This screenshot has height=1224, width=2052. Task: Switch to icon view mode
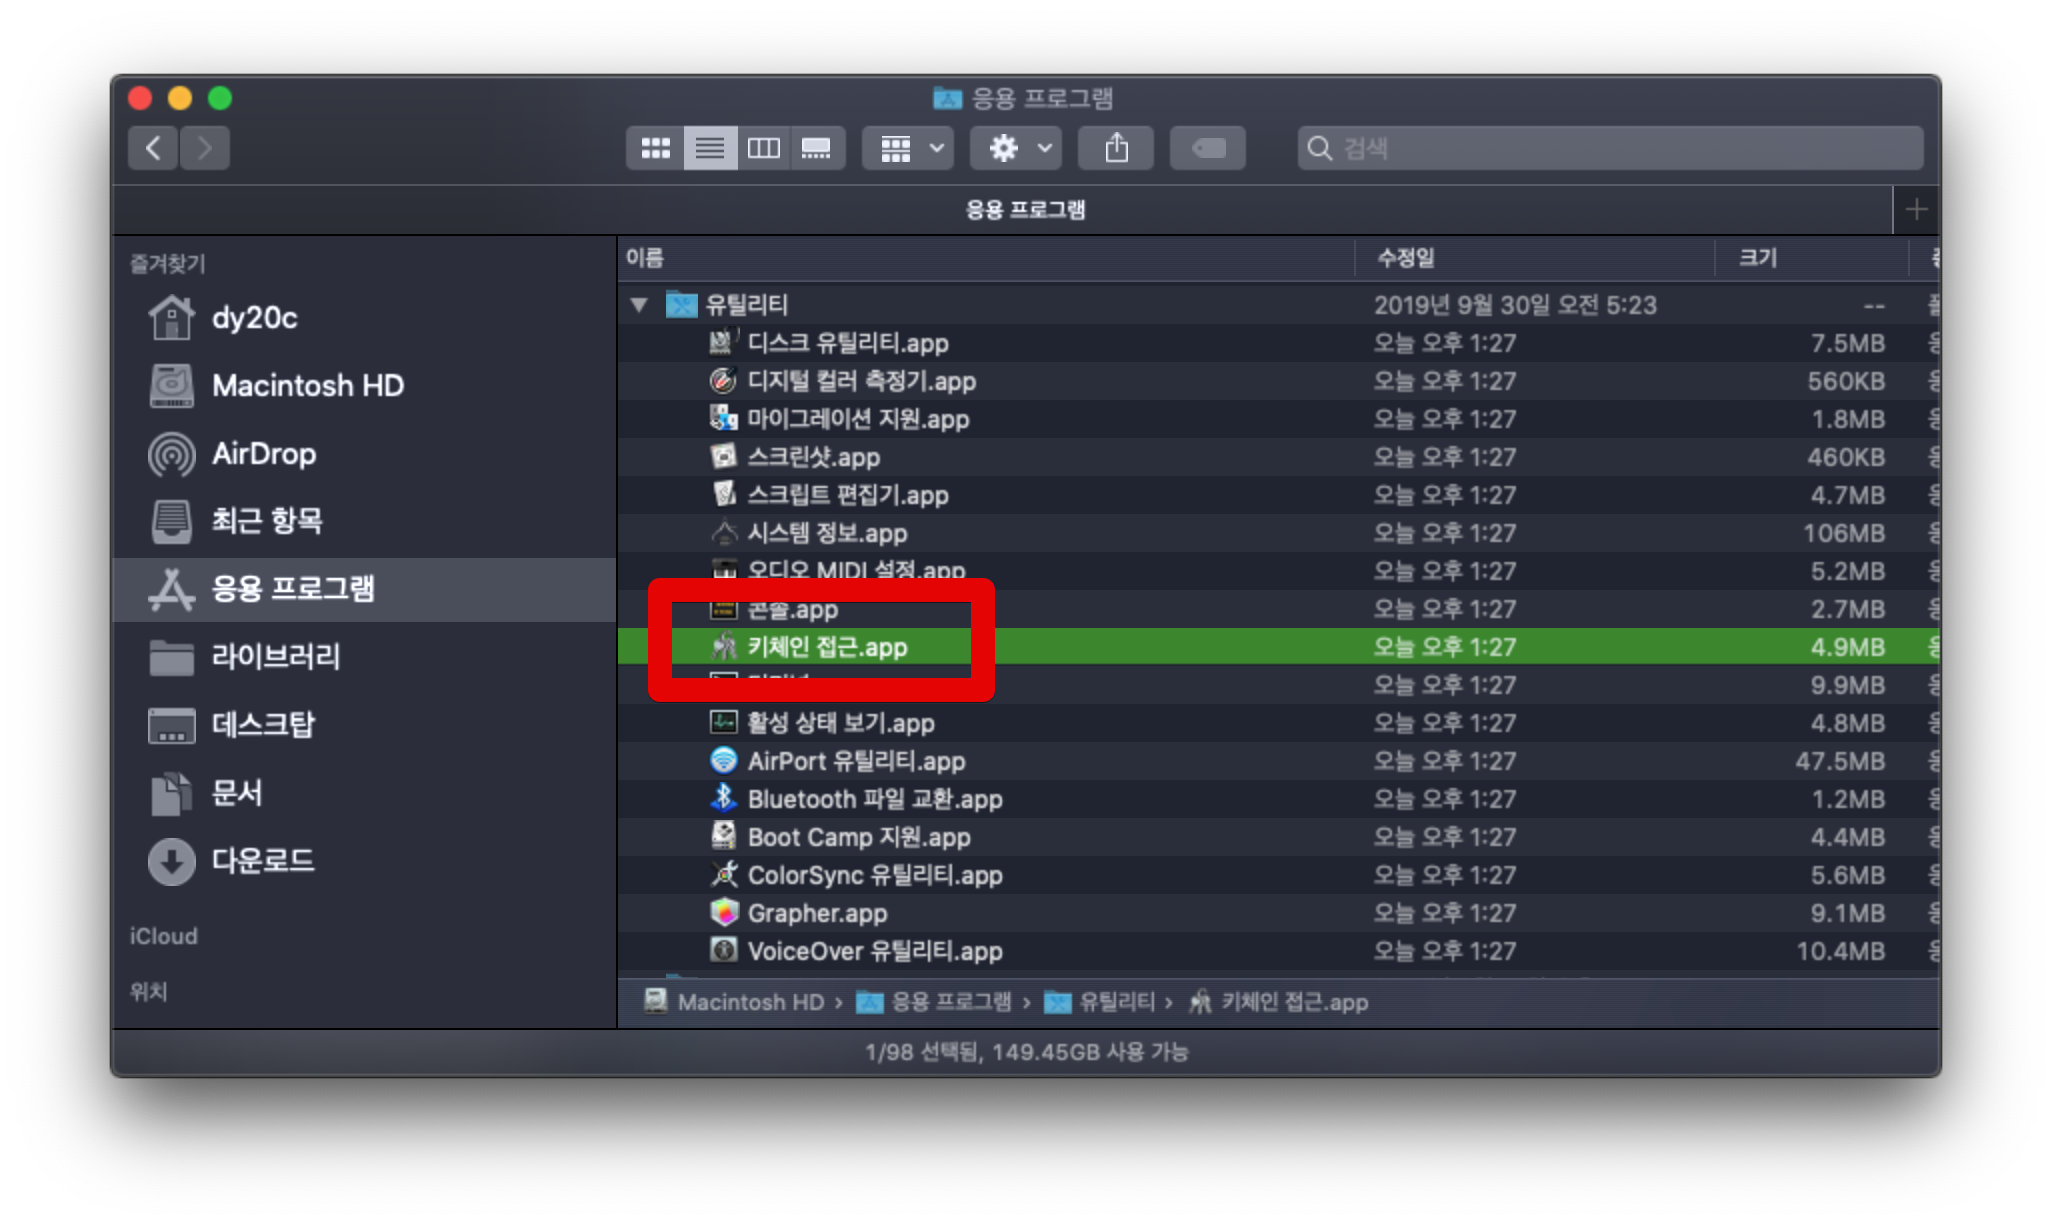[x=655, y=148]
